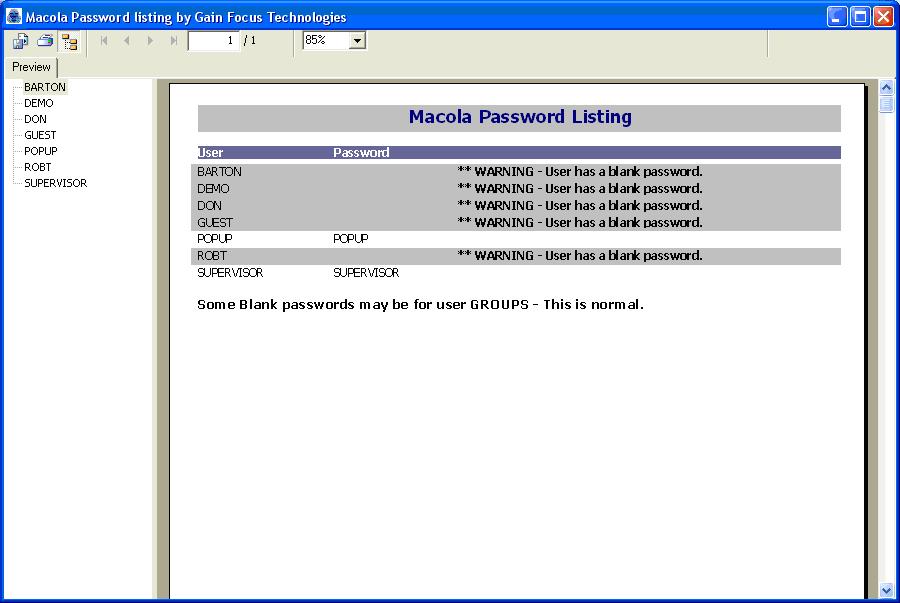The height and width of the screenshot is (603, 900).
Task: Click the '/ 1' total pages label
Action: pos(250,41)
